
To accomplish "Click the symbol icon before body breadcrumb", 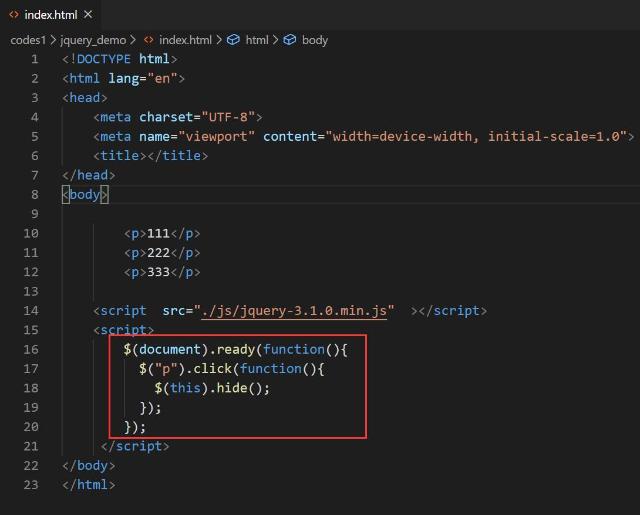I will pyautogui.click(x=289, y=40).
